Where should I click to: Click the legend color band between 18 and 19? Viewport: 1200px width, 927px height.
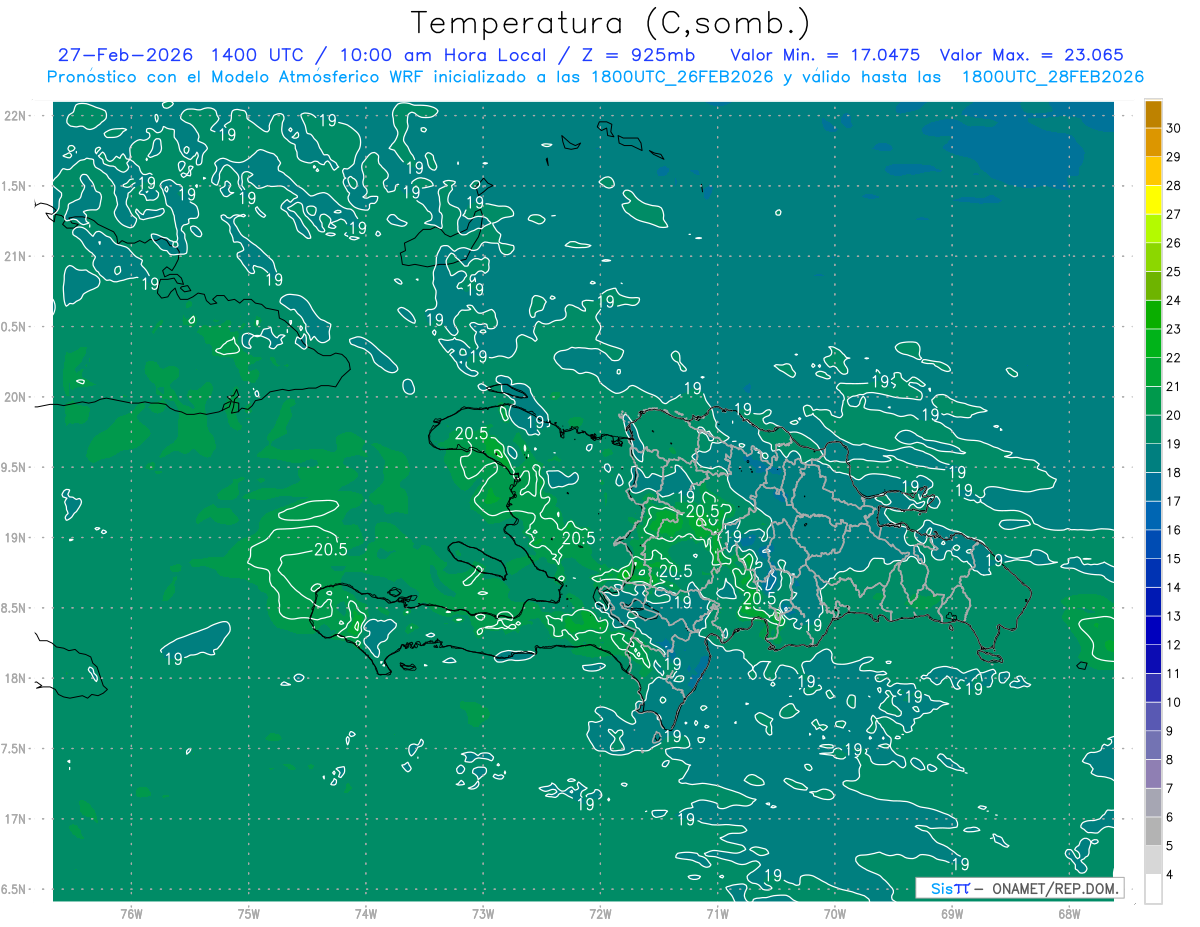pos(1153,459)
